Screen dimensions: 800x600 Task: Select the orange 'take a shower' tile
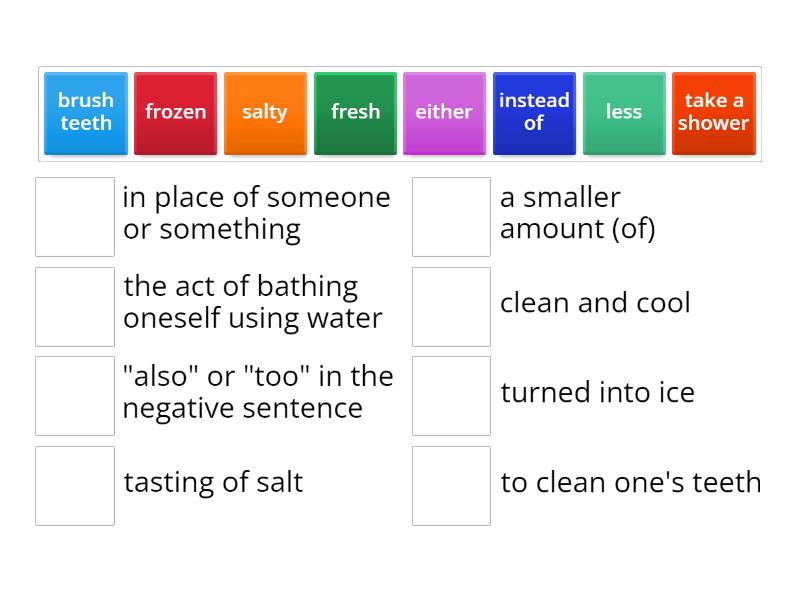click(713, 112)
